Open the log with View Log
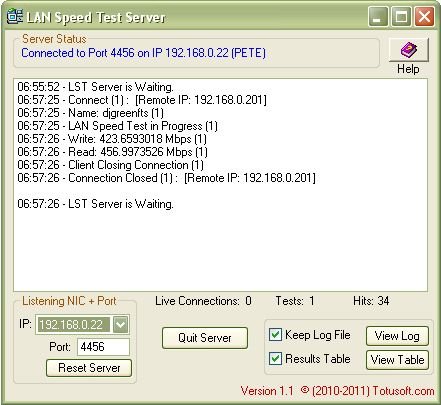 tap(397, 336)
